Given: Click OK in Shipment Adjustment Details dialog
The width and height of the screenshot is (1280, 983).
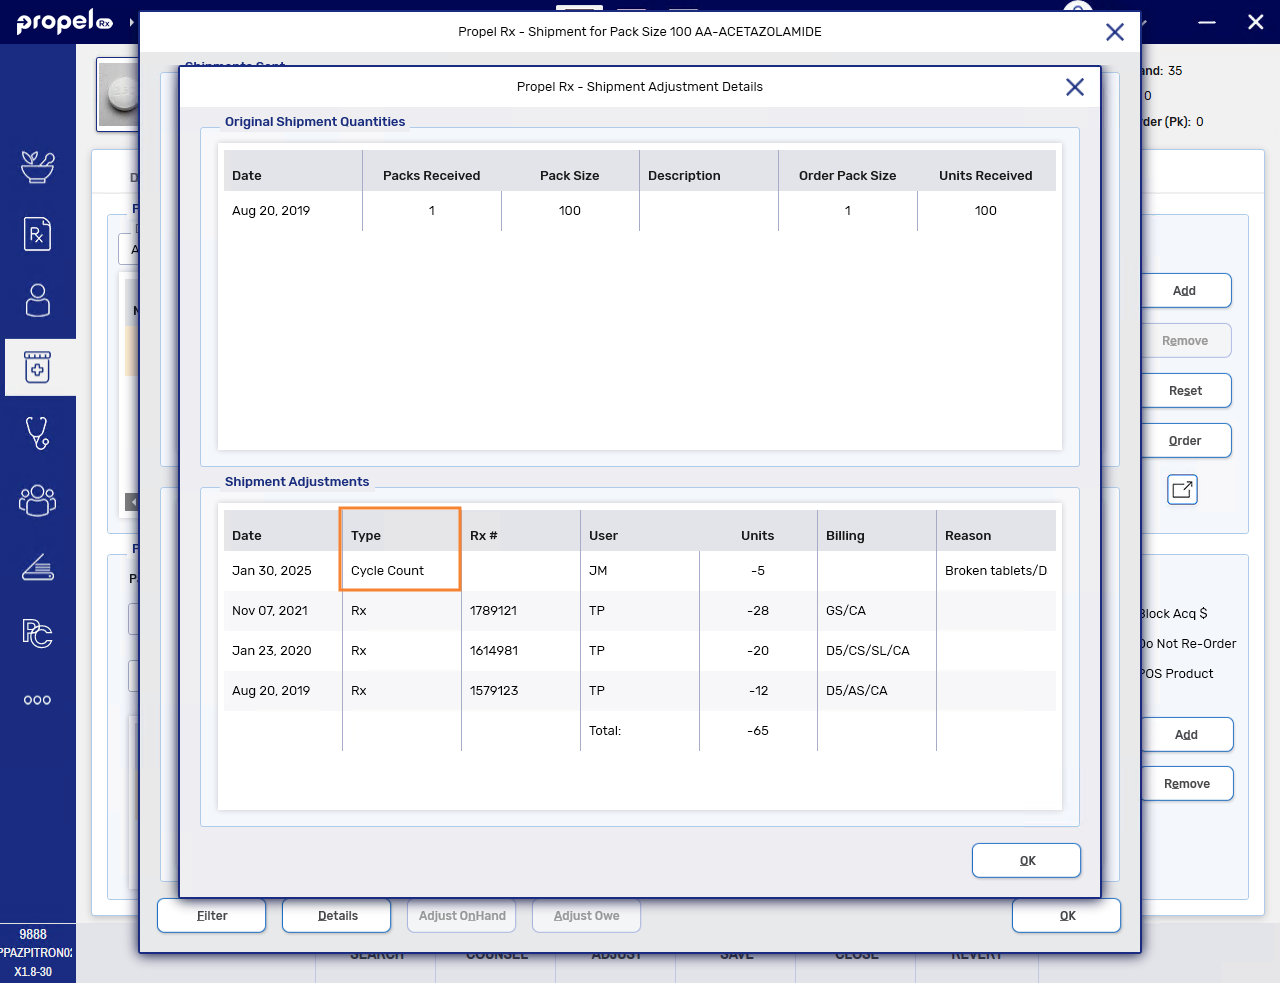Looking at the screenshot, I should click(1027, 860).
